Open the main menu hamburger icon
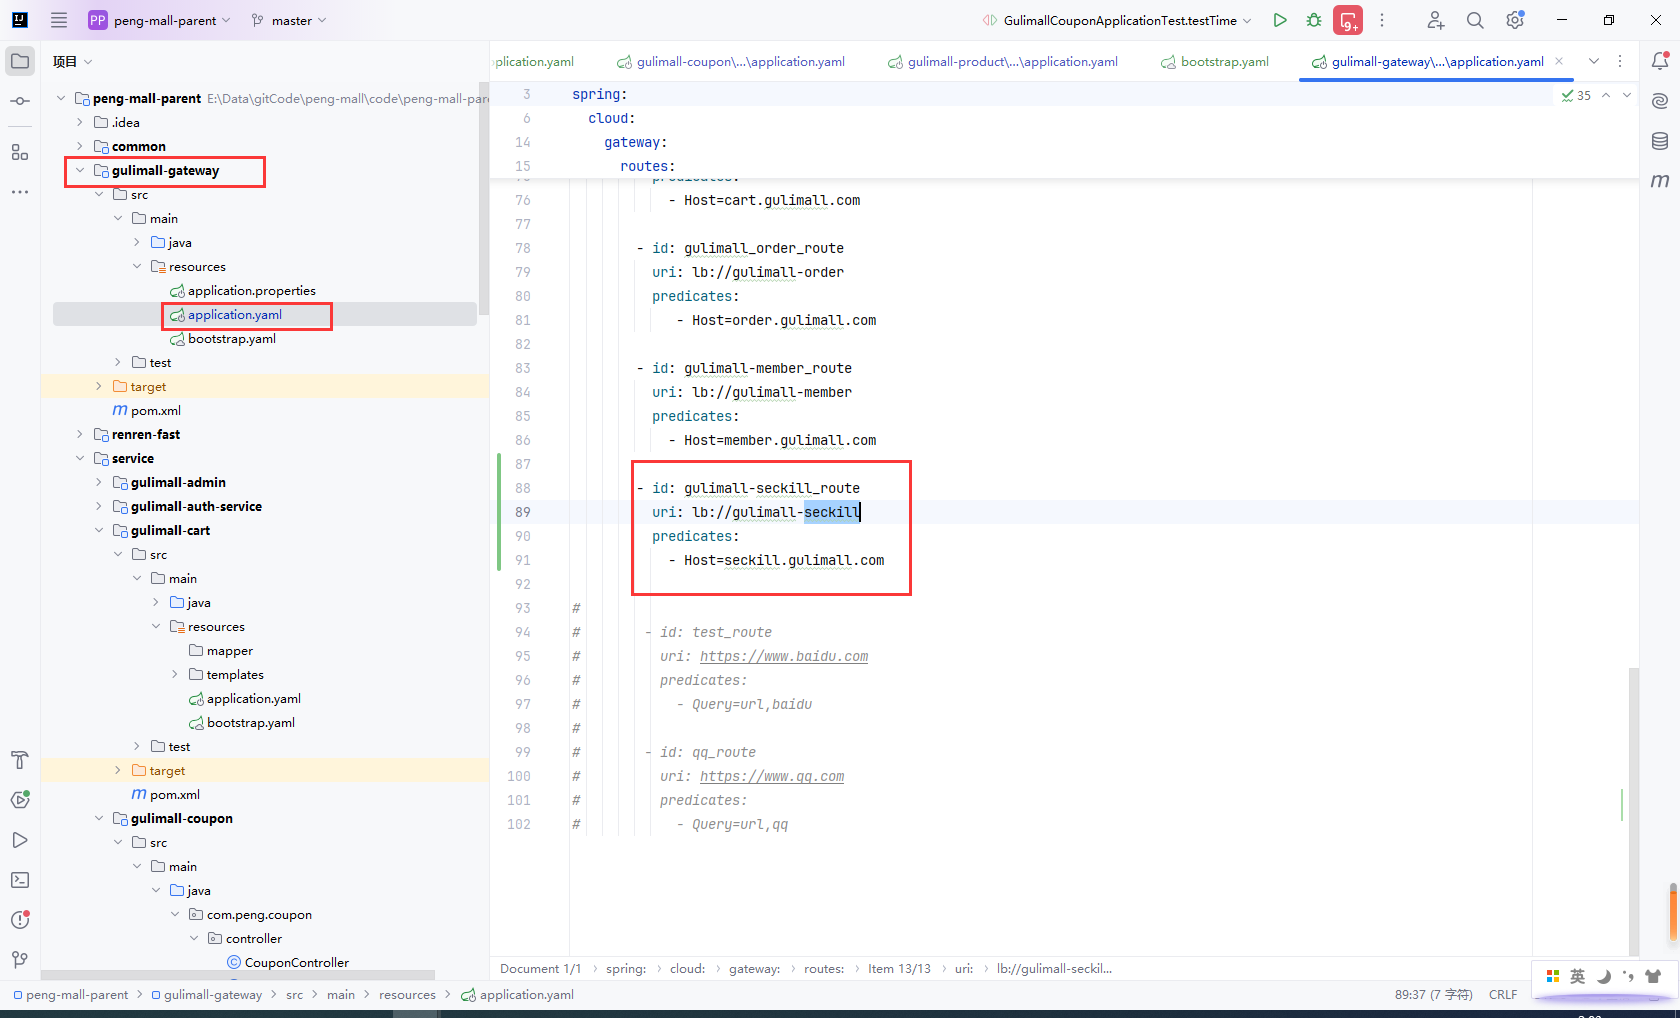The width and height of the screenshot is (1680, 1018). coord(59,20)
